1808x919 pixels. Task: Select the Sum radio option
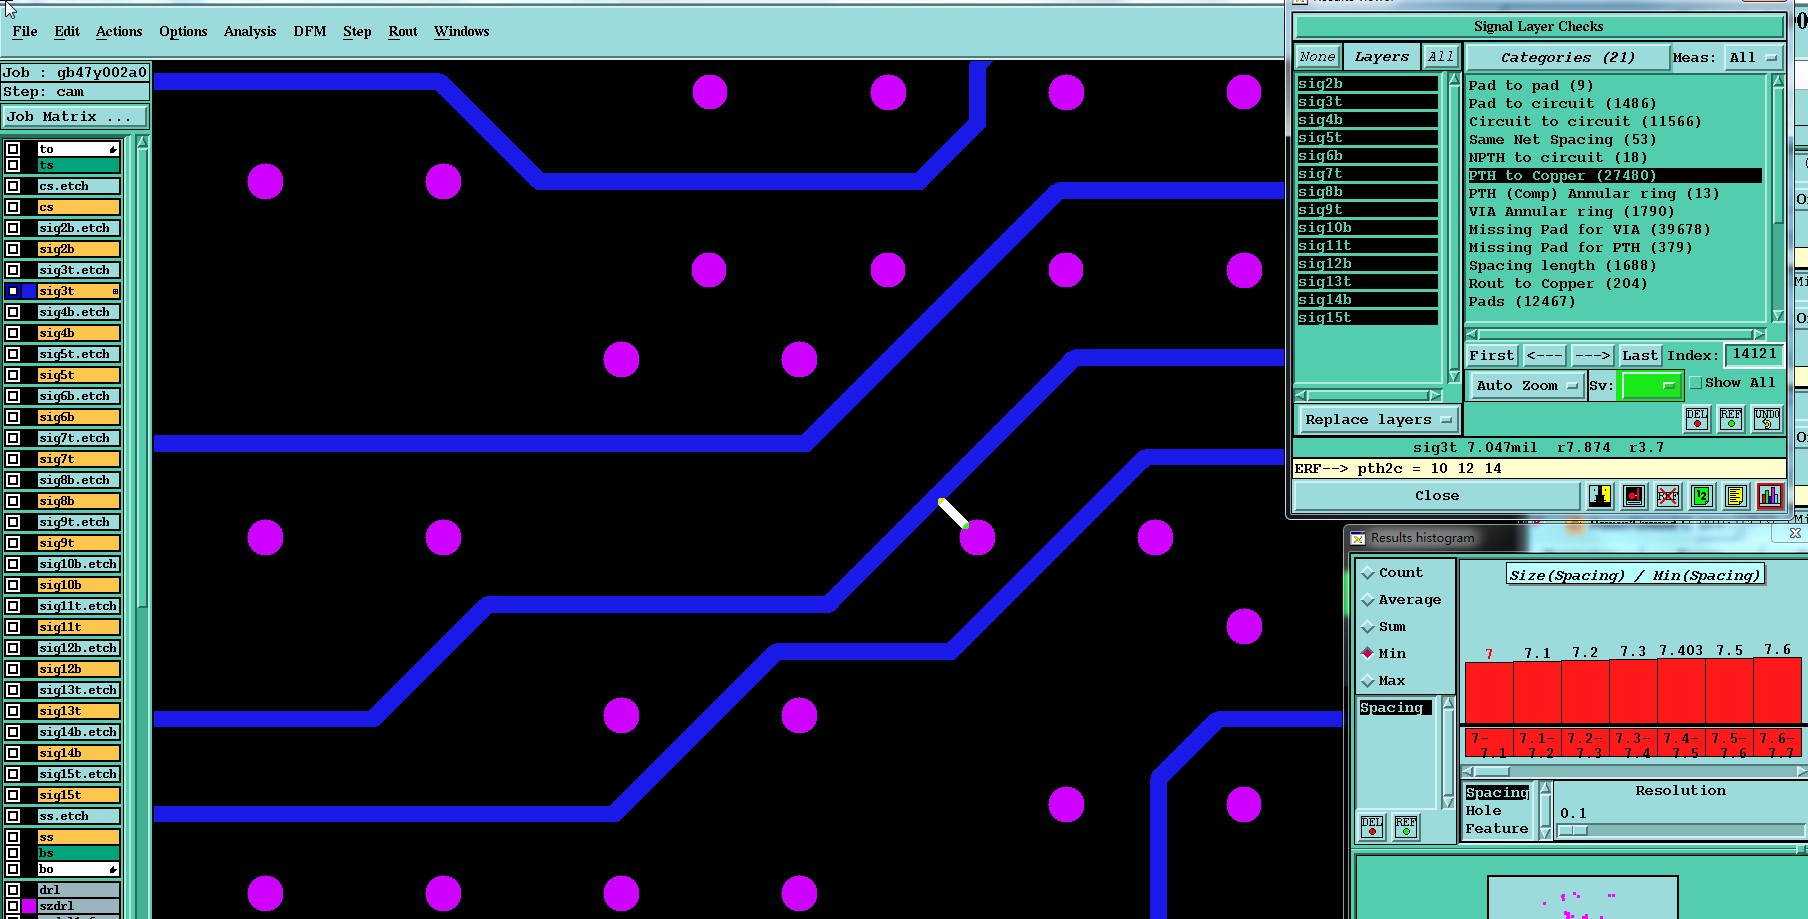point(1368,627)
